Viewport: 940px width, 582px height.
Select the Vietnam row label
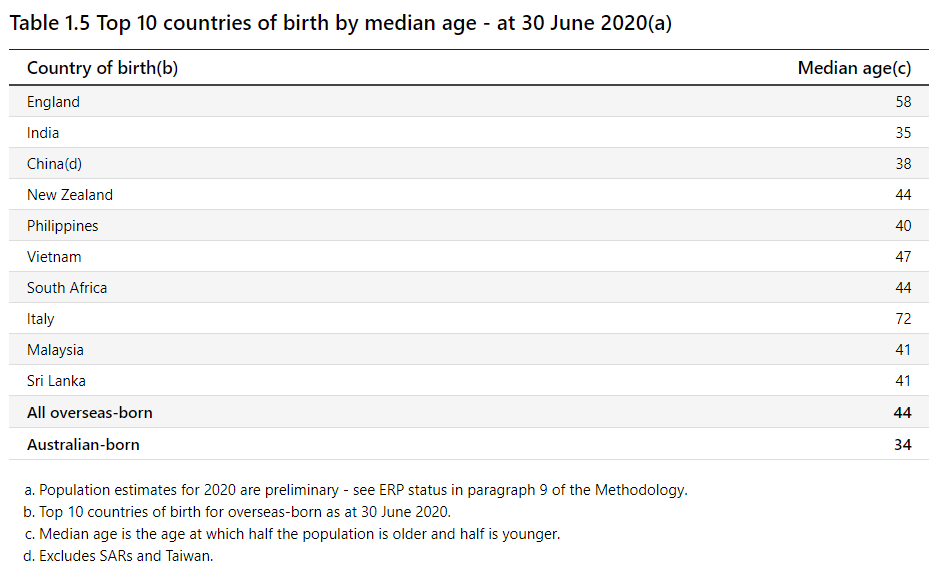(54, 257)
